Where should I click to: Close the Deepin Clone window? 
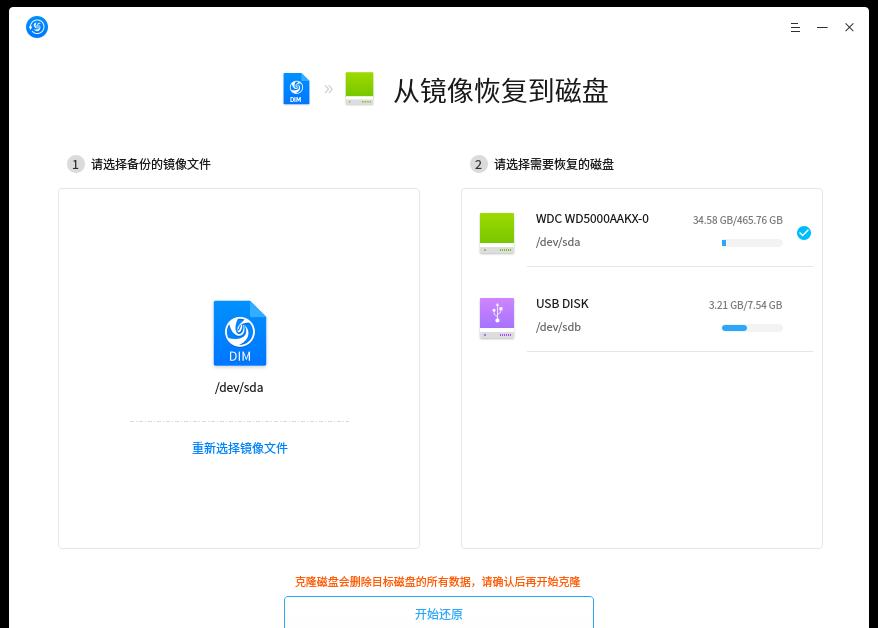click(x=849, y=28)
